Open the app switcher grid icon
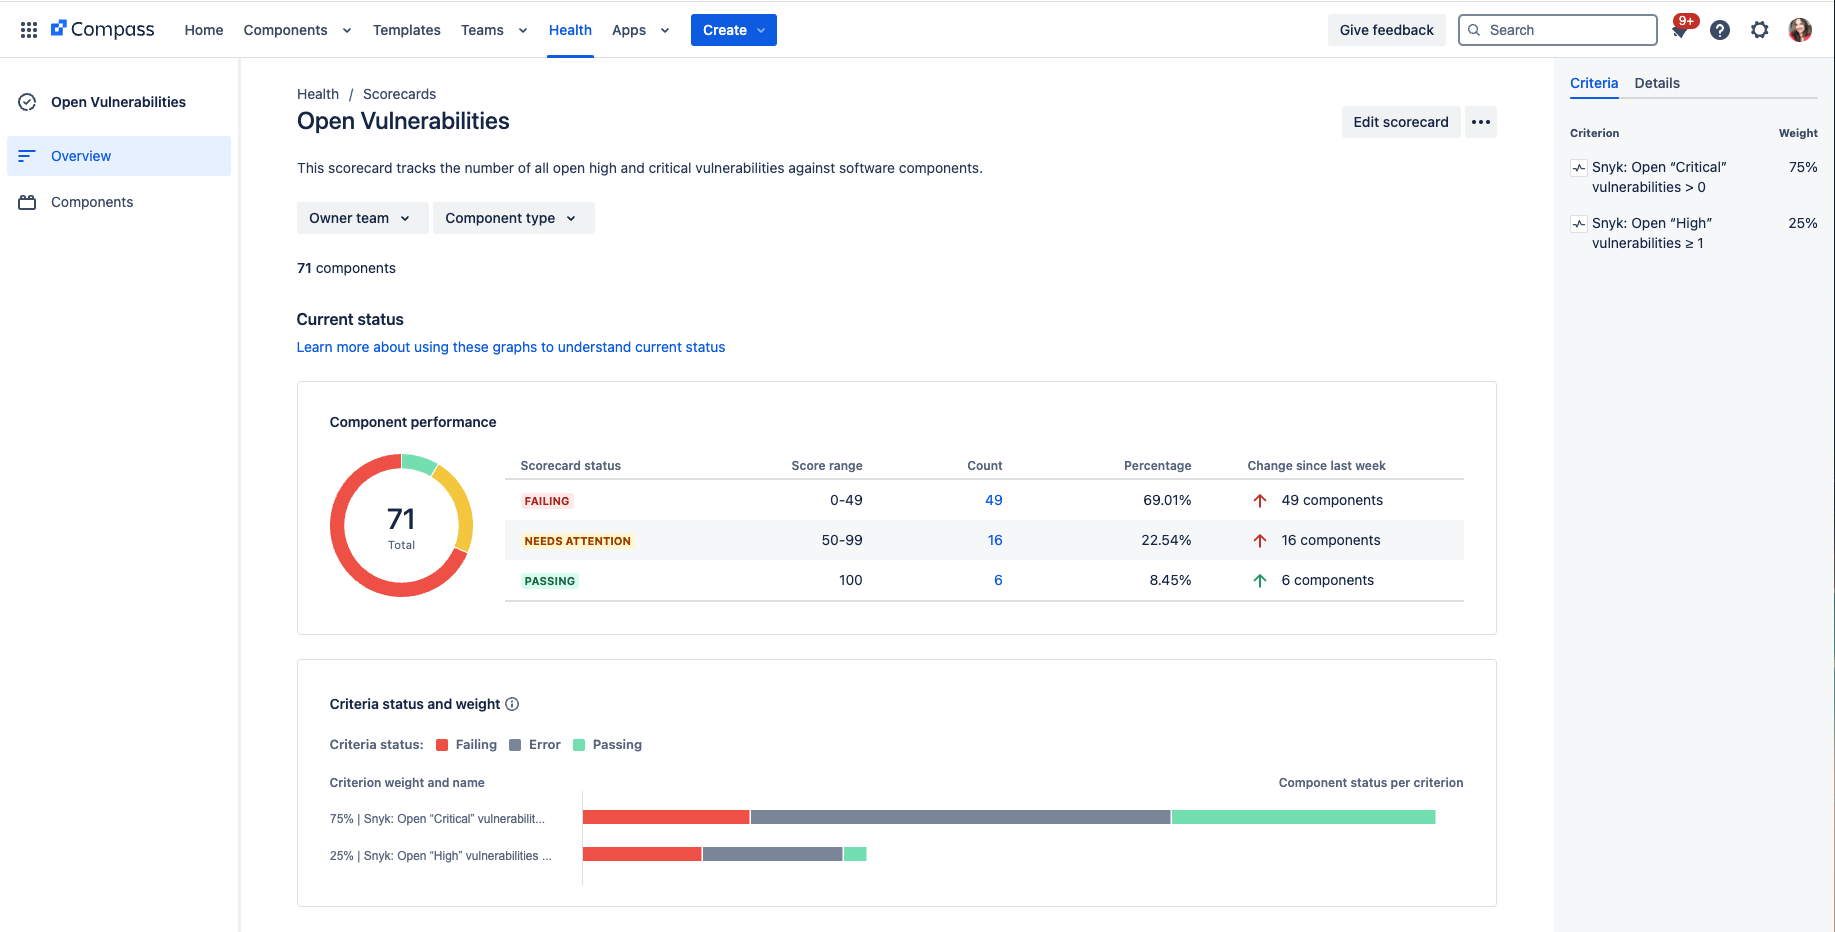 28,29
